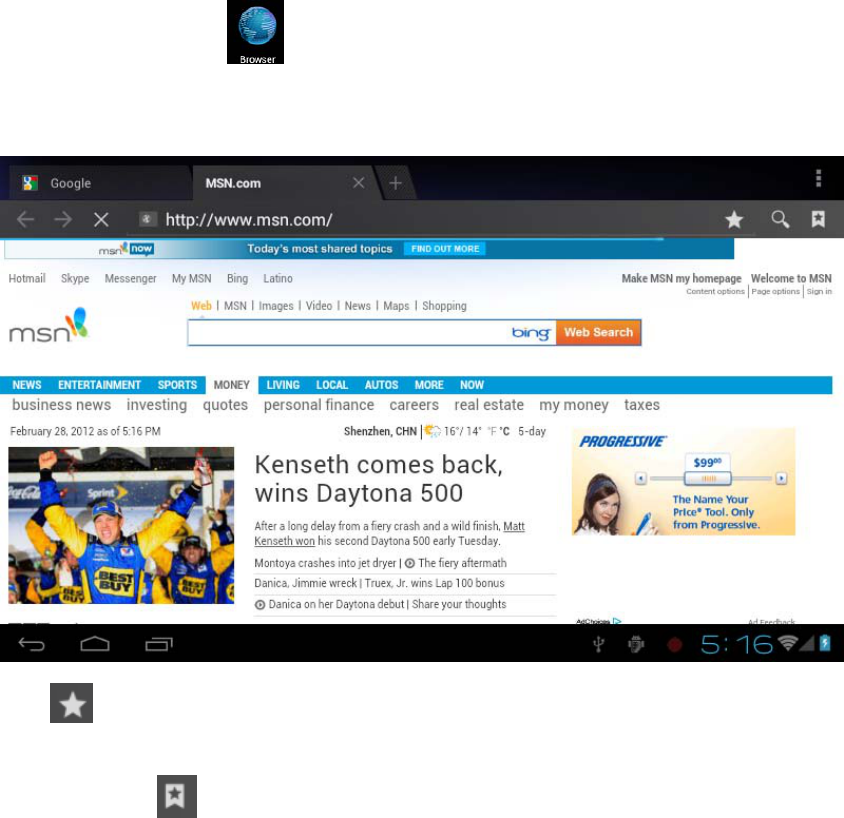The height and width of the screenshot is (818, 844).
Task: Select Maps search scope
Action: (396, 306)
